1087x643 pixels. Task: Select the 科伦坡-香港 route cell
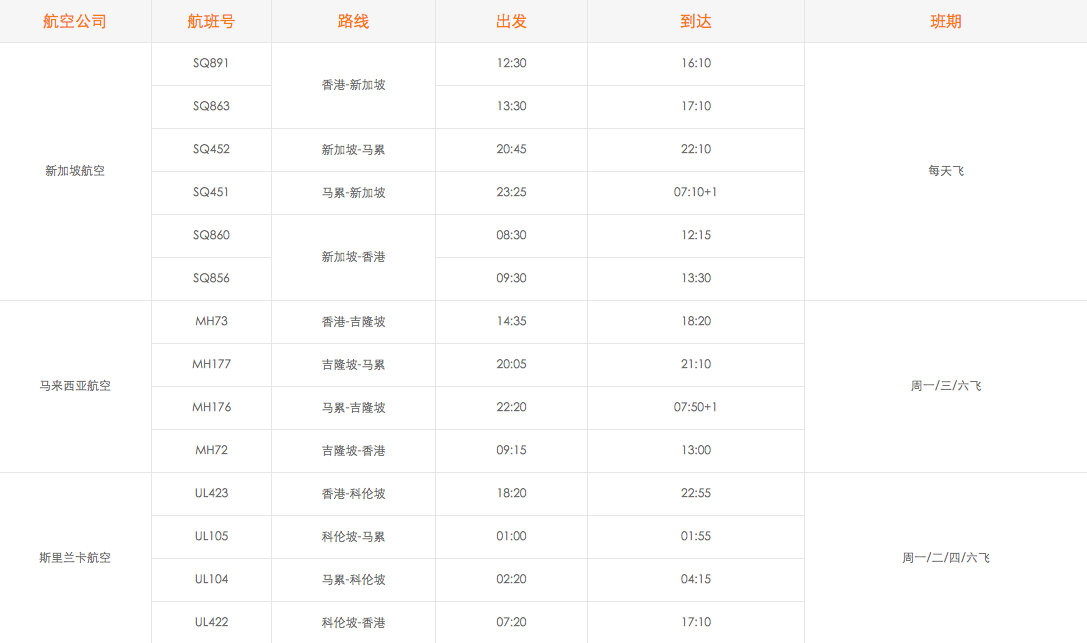354,622
